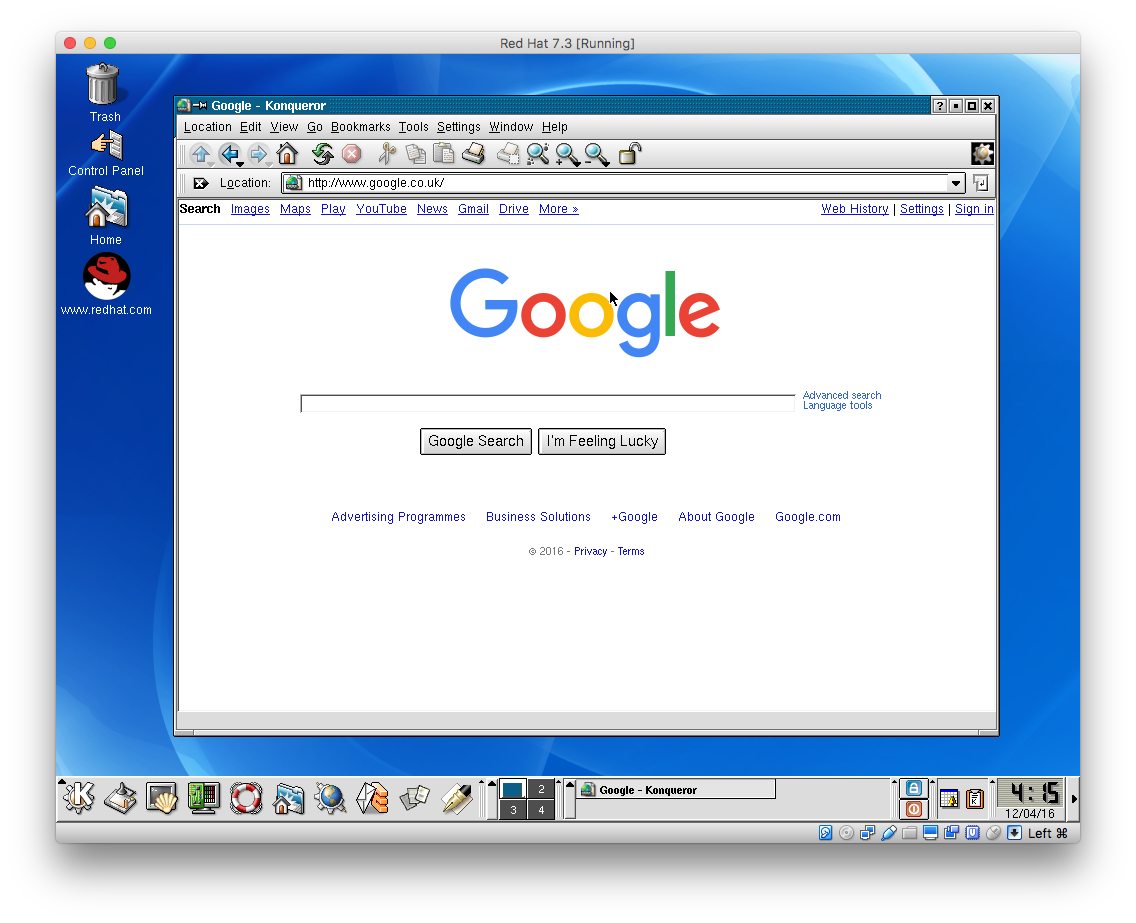The image size is (1136, 923).
Task: Open the KOrganizer calendar tray icon
Action: tap(948, 799)
